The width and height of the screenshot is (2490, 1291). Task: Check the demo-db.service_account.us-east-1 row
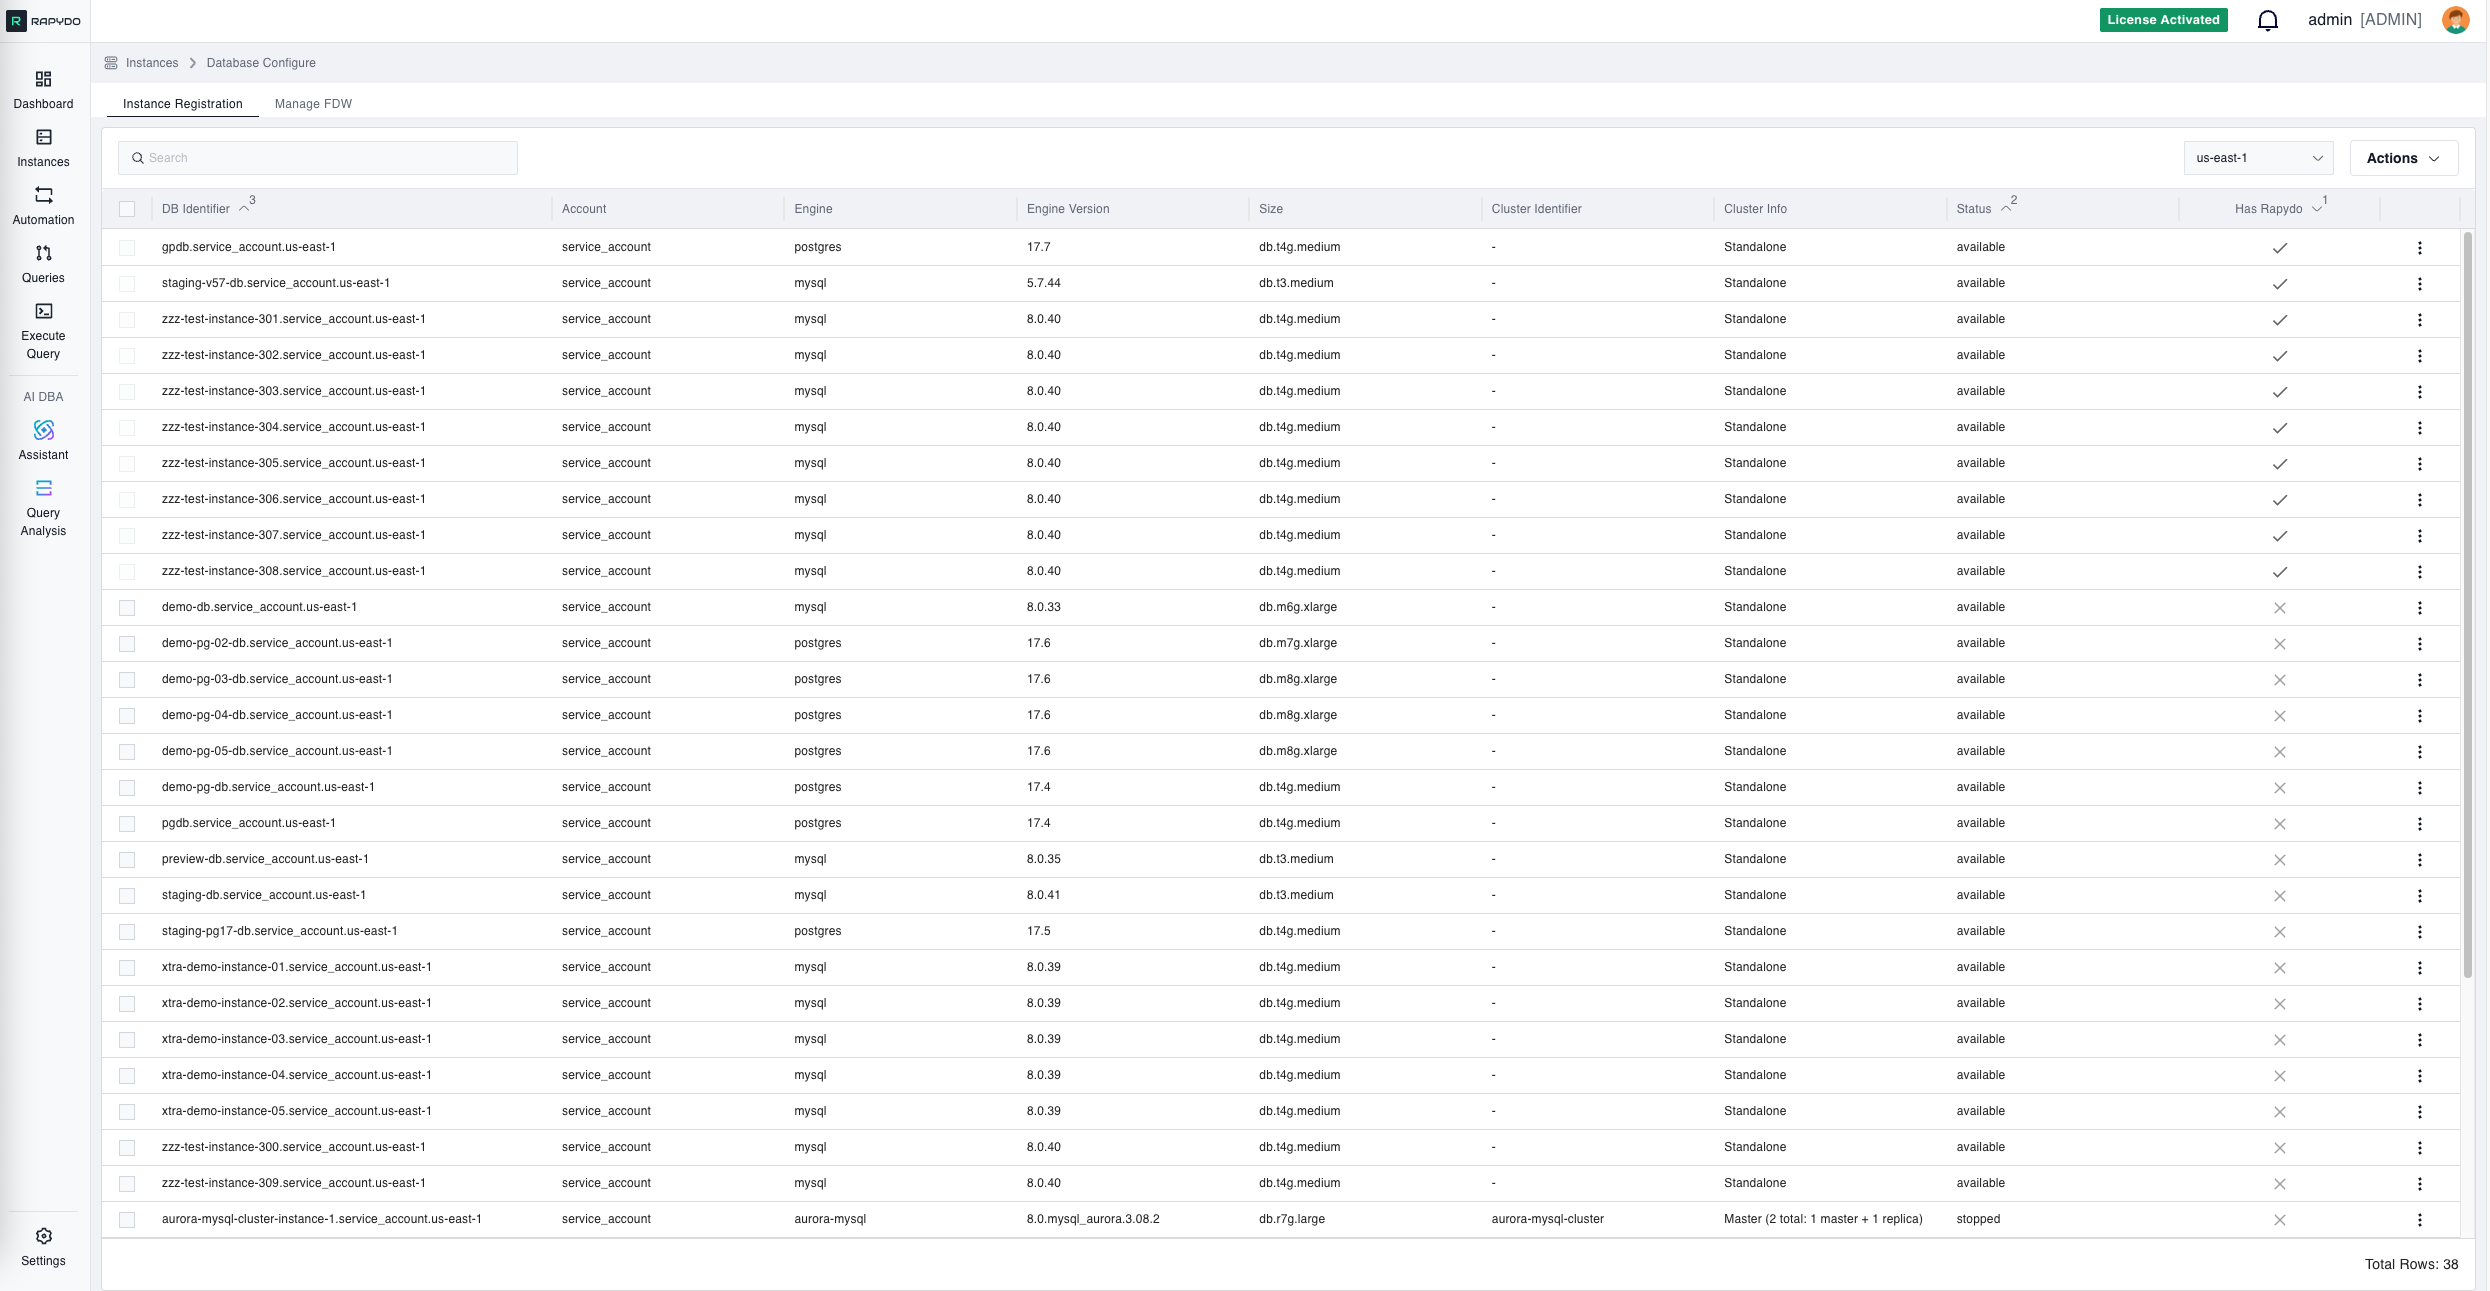point(128,607)
